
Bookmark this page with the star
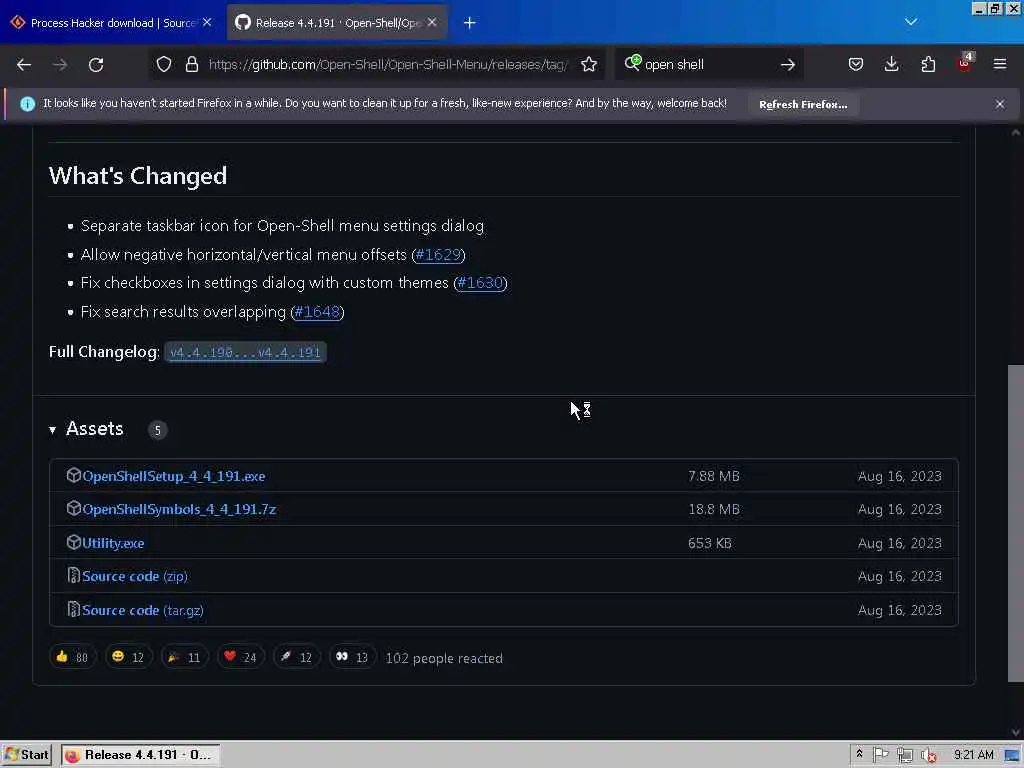(589, 64)
